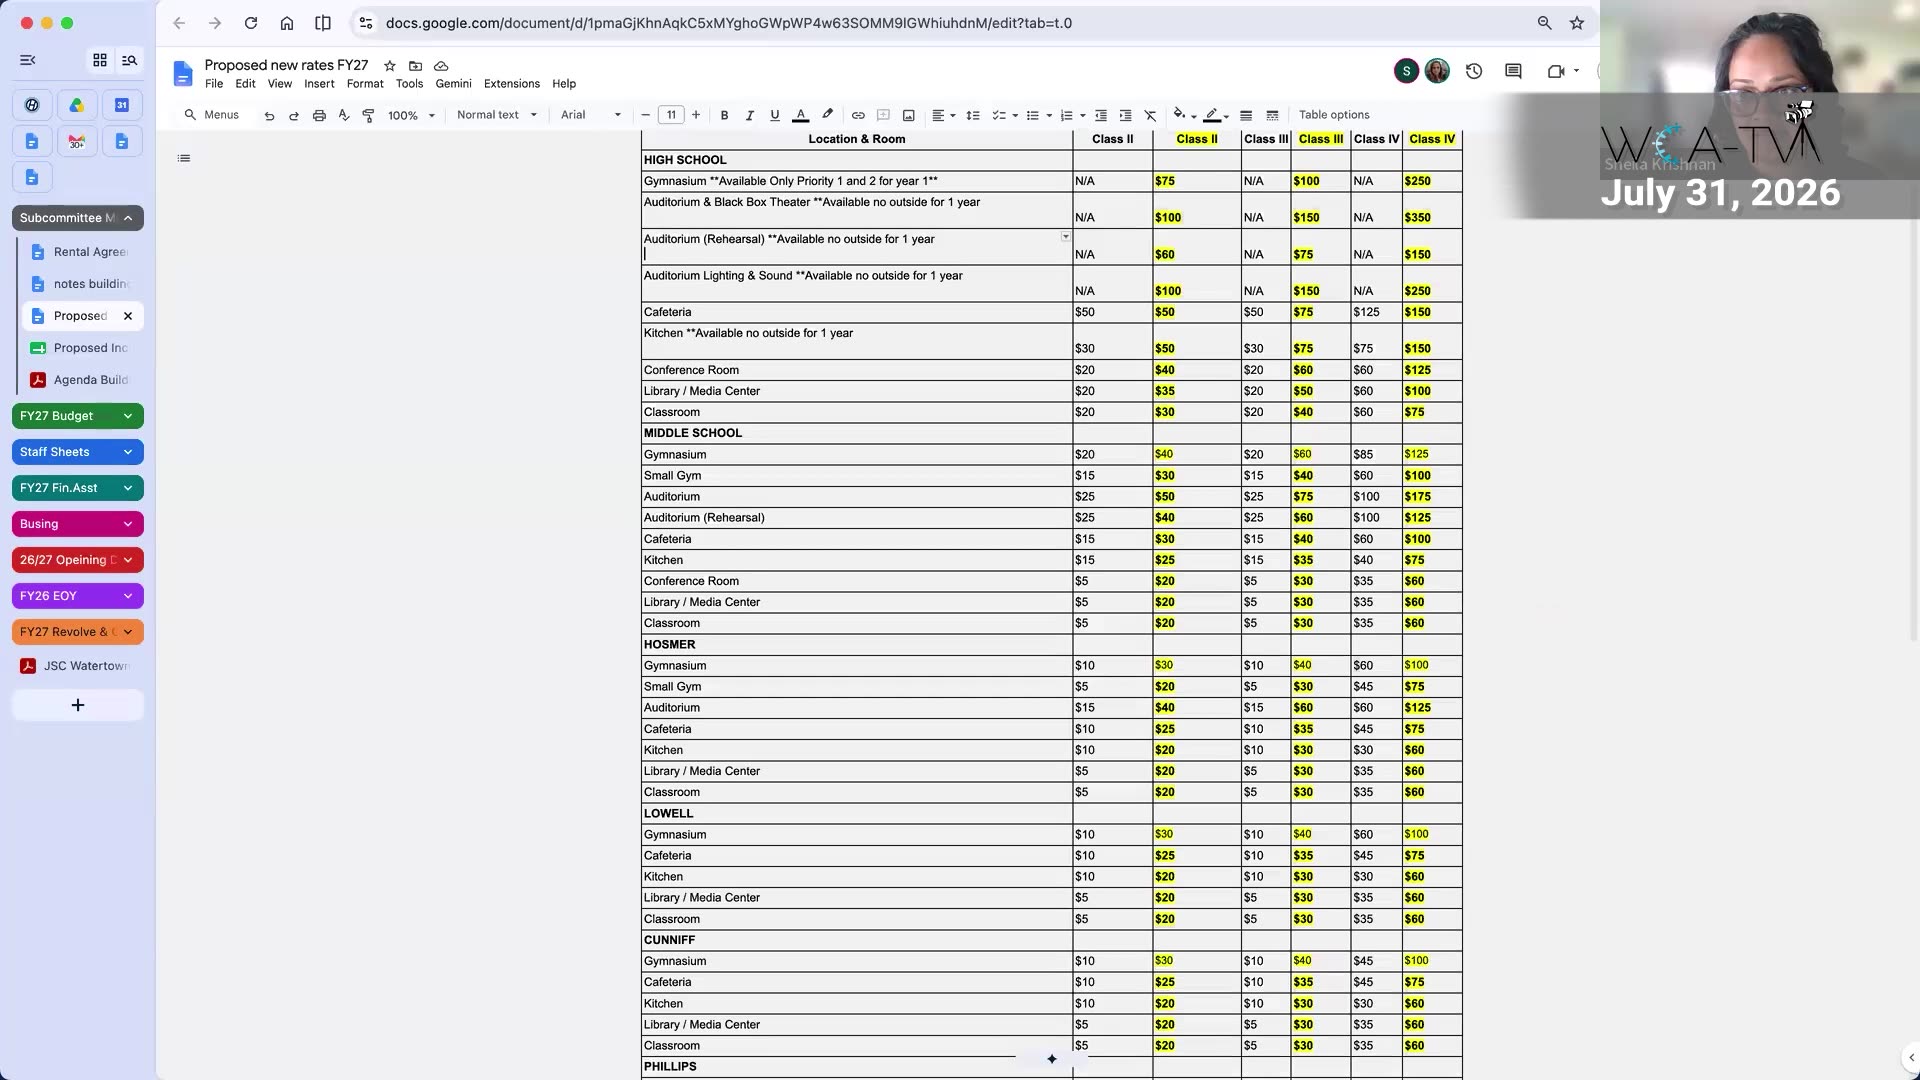The image size is (1920, 1080).
Task: Reload the page in the browser
Action: point(251,23)
